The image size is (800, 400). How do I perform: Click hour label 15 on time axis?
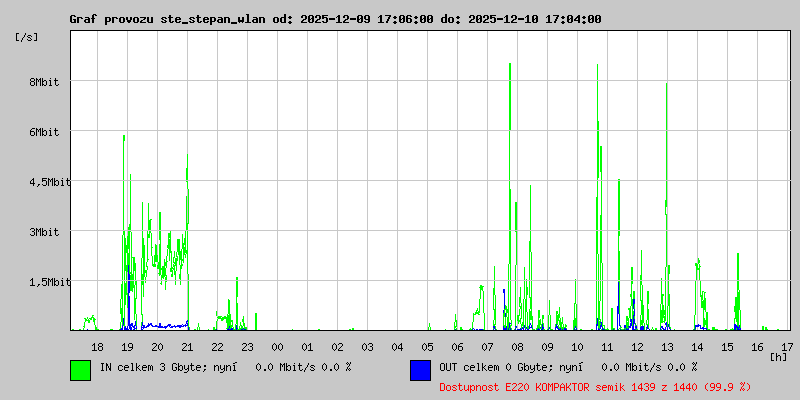click(728, 347)
